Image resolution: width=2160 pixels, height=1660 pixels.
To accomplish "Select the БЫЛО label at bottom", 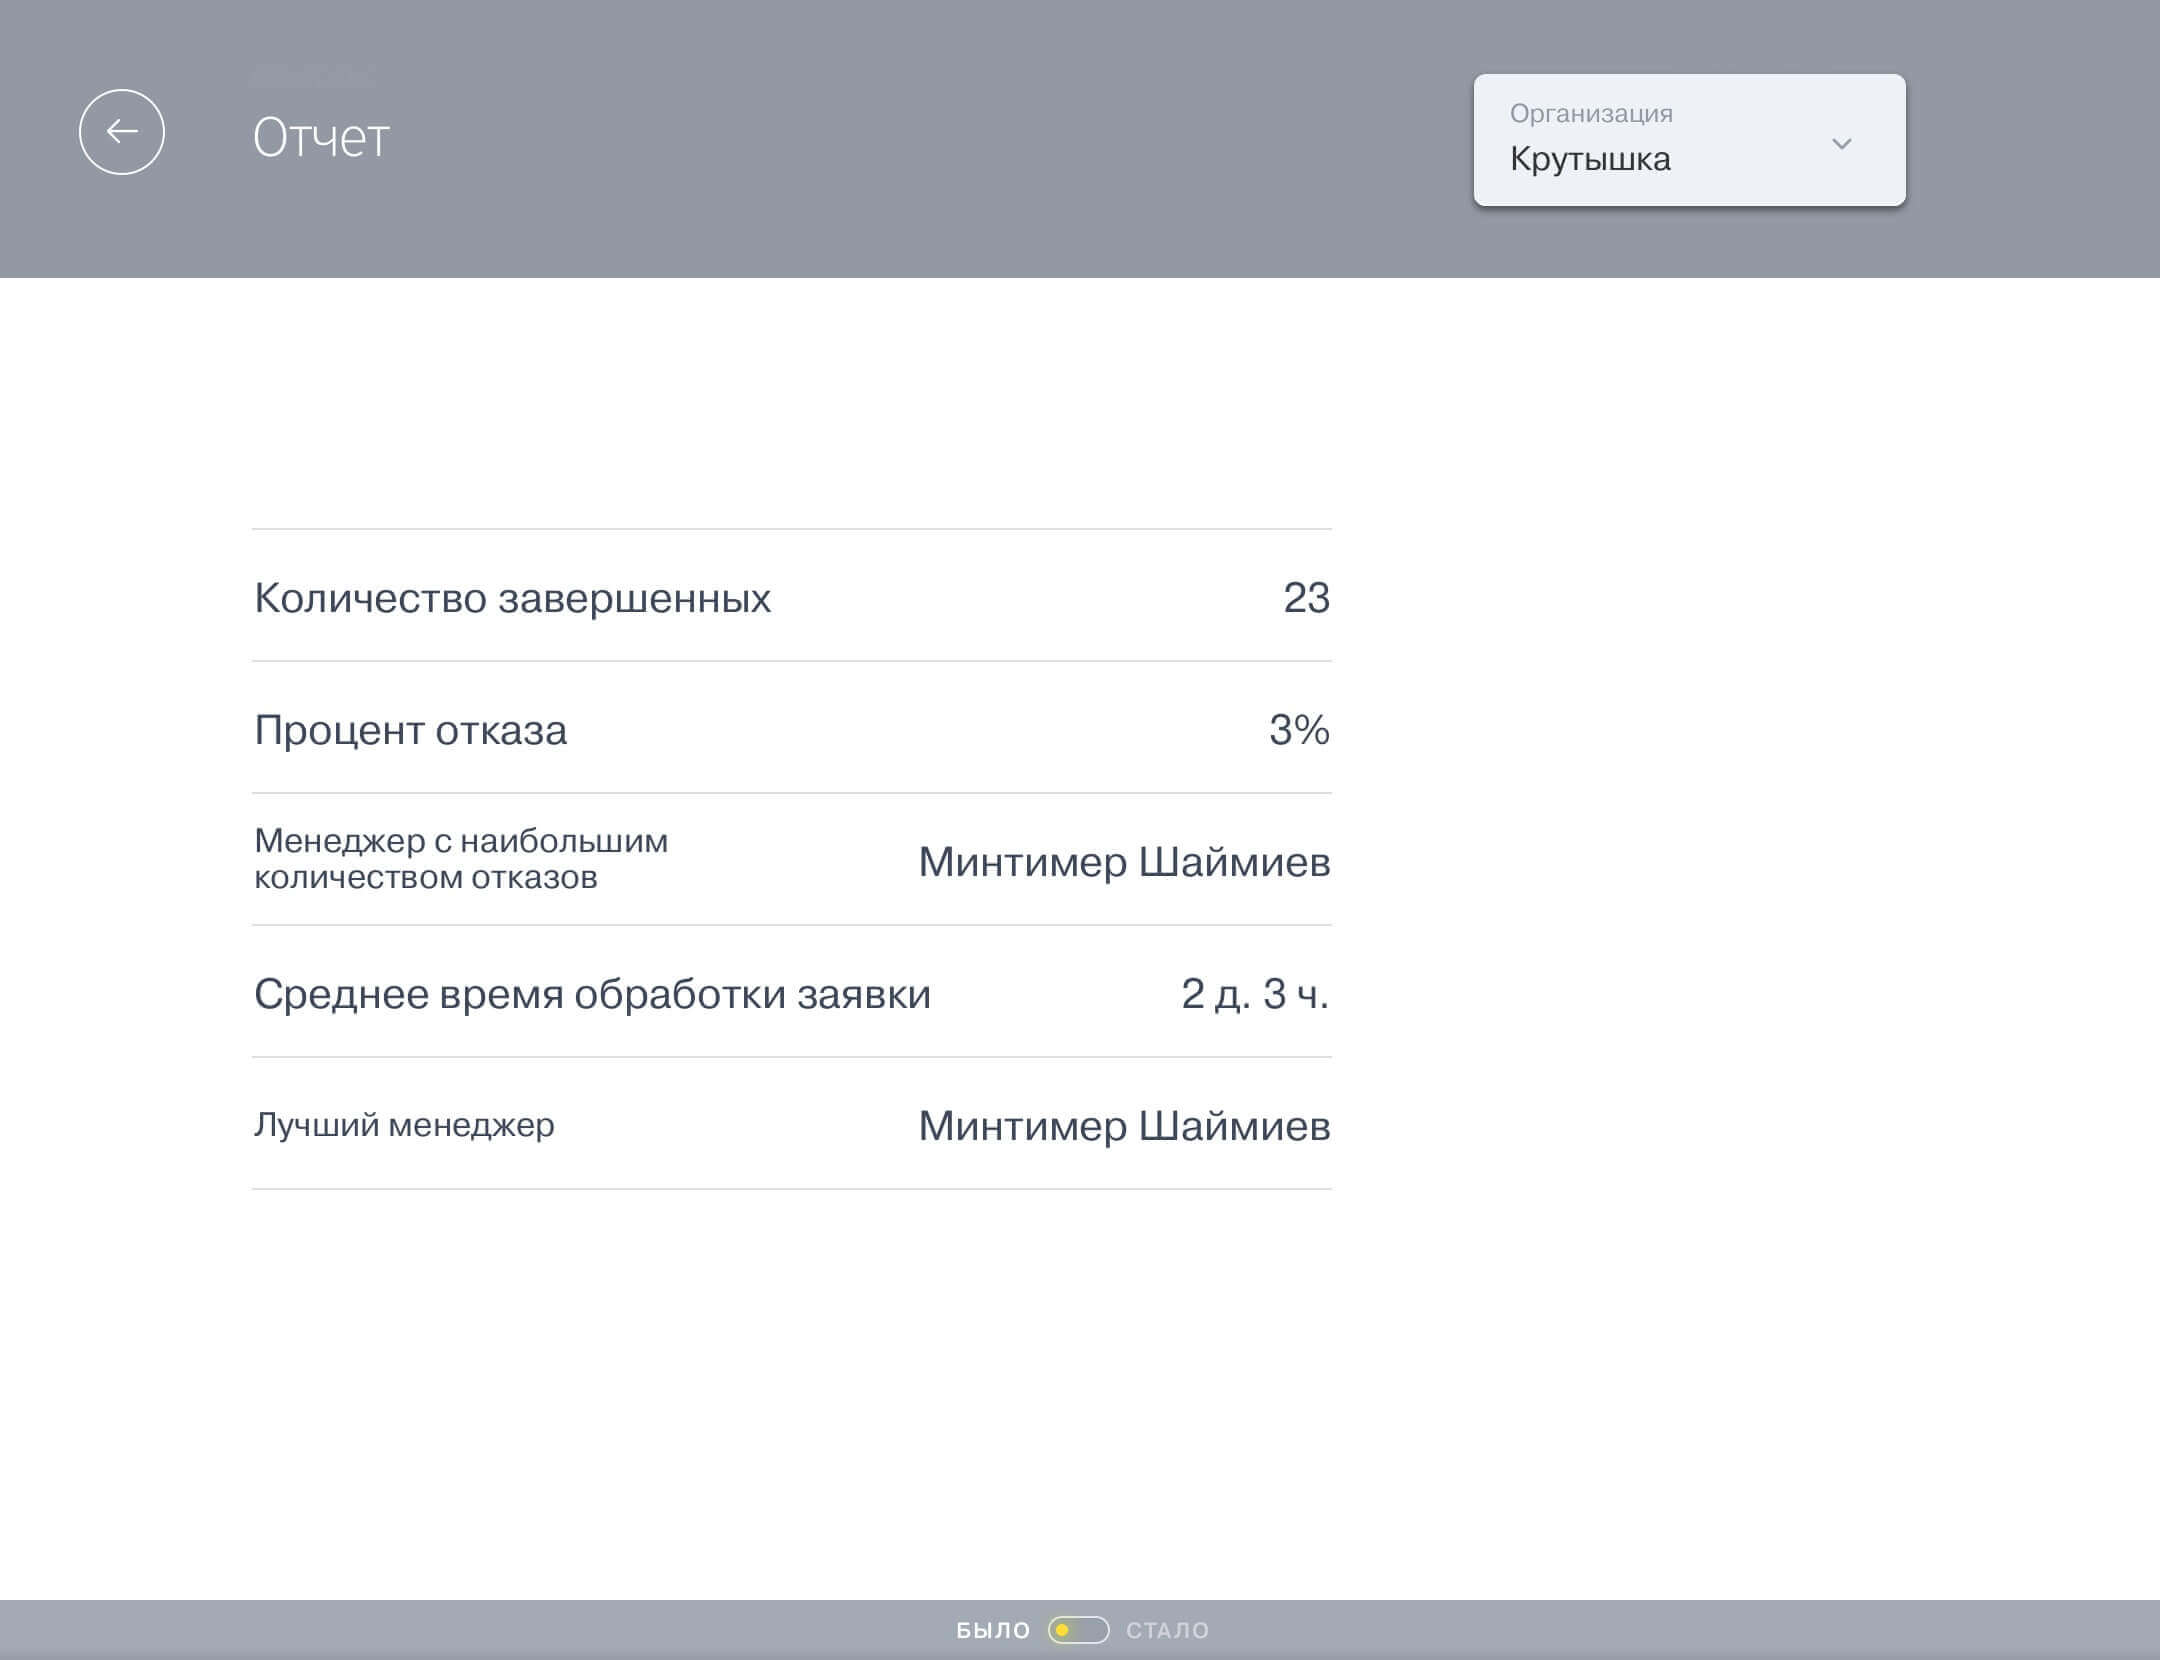I will pos(992,1630).
